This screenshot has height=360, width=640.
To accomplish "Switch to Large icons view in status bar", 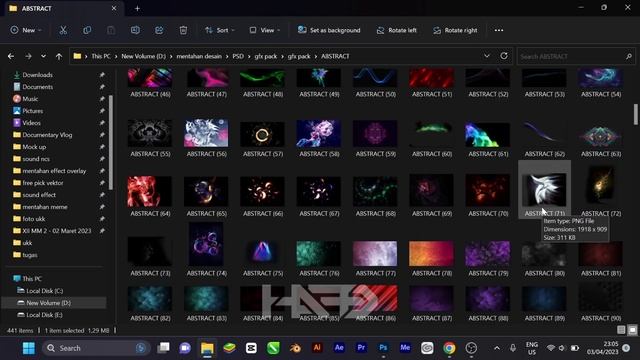I will pyautogui.click(x=632, y=330).
